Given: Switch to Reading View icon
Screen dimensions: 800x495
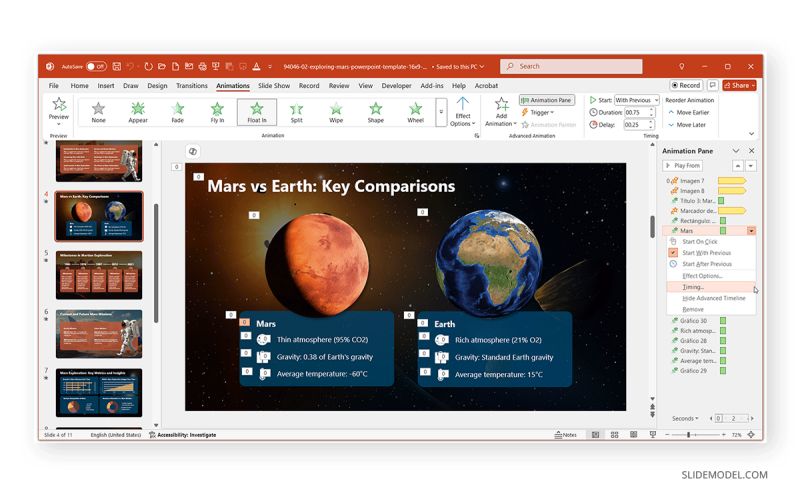Looking at the screenshot, I should tap(633, 435).
